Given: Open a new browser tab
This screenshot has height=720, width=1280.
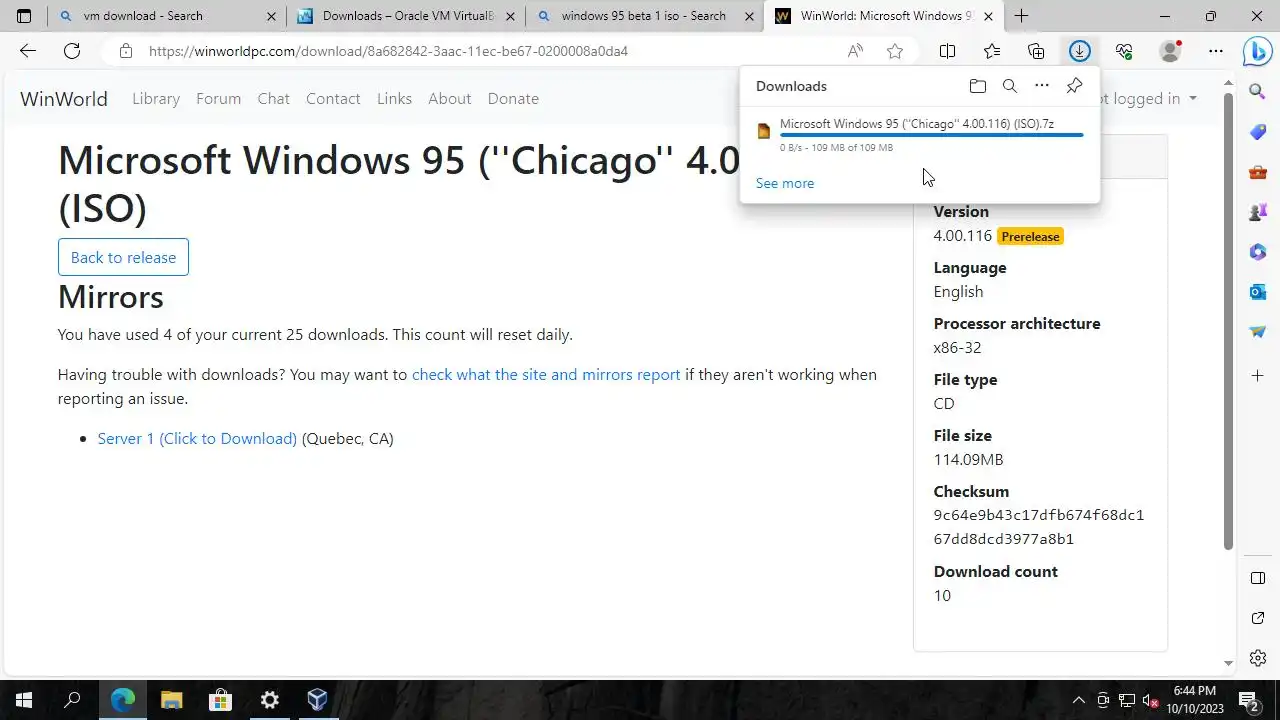Looking at the screenshot, I should point(1021,16).
